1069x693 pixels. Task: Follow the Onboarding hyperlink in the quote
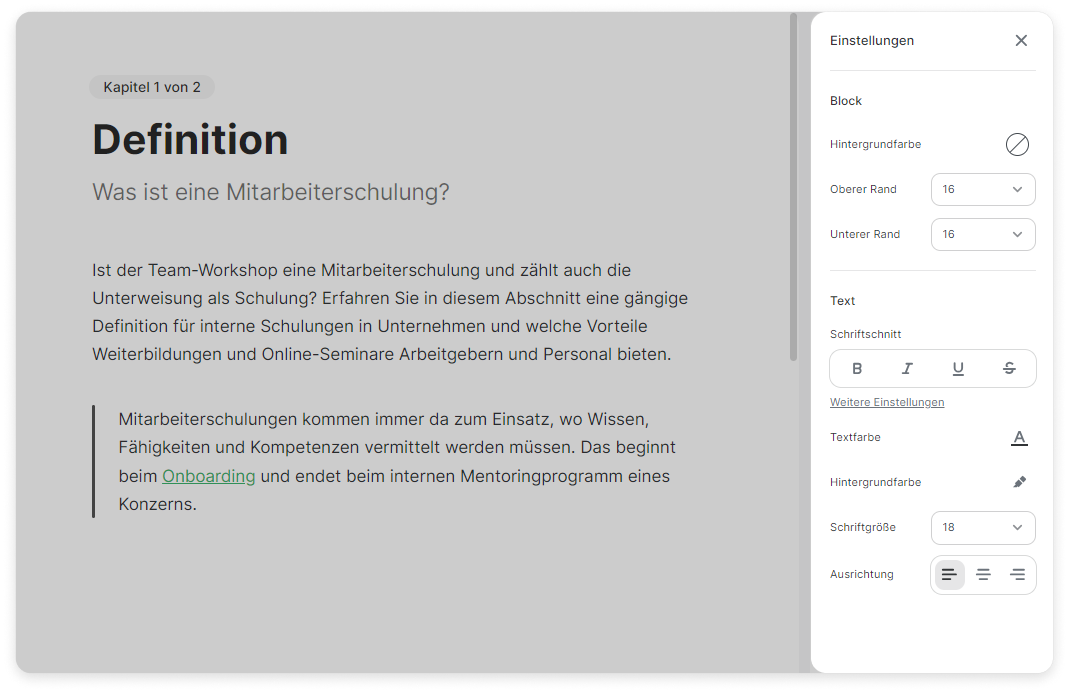209,476
